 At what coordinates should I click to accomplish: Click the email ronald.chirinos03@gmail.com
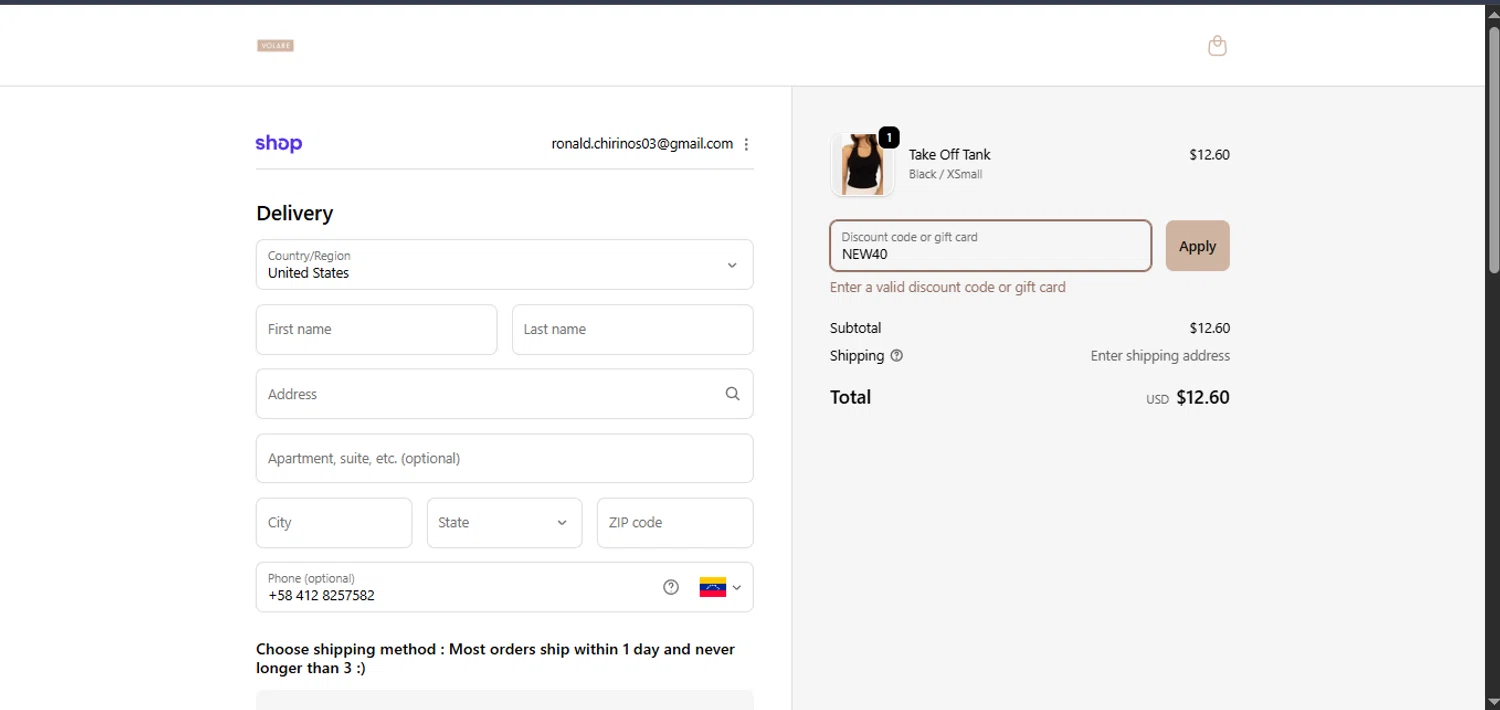[x=642, y=144]
